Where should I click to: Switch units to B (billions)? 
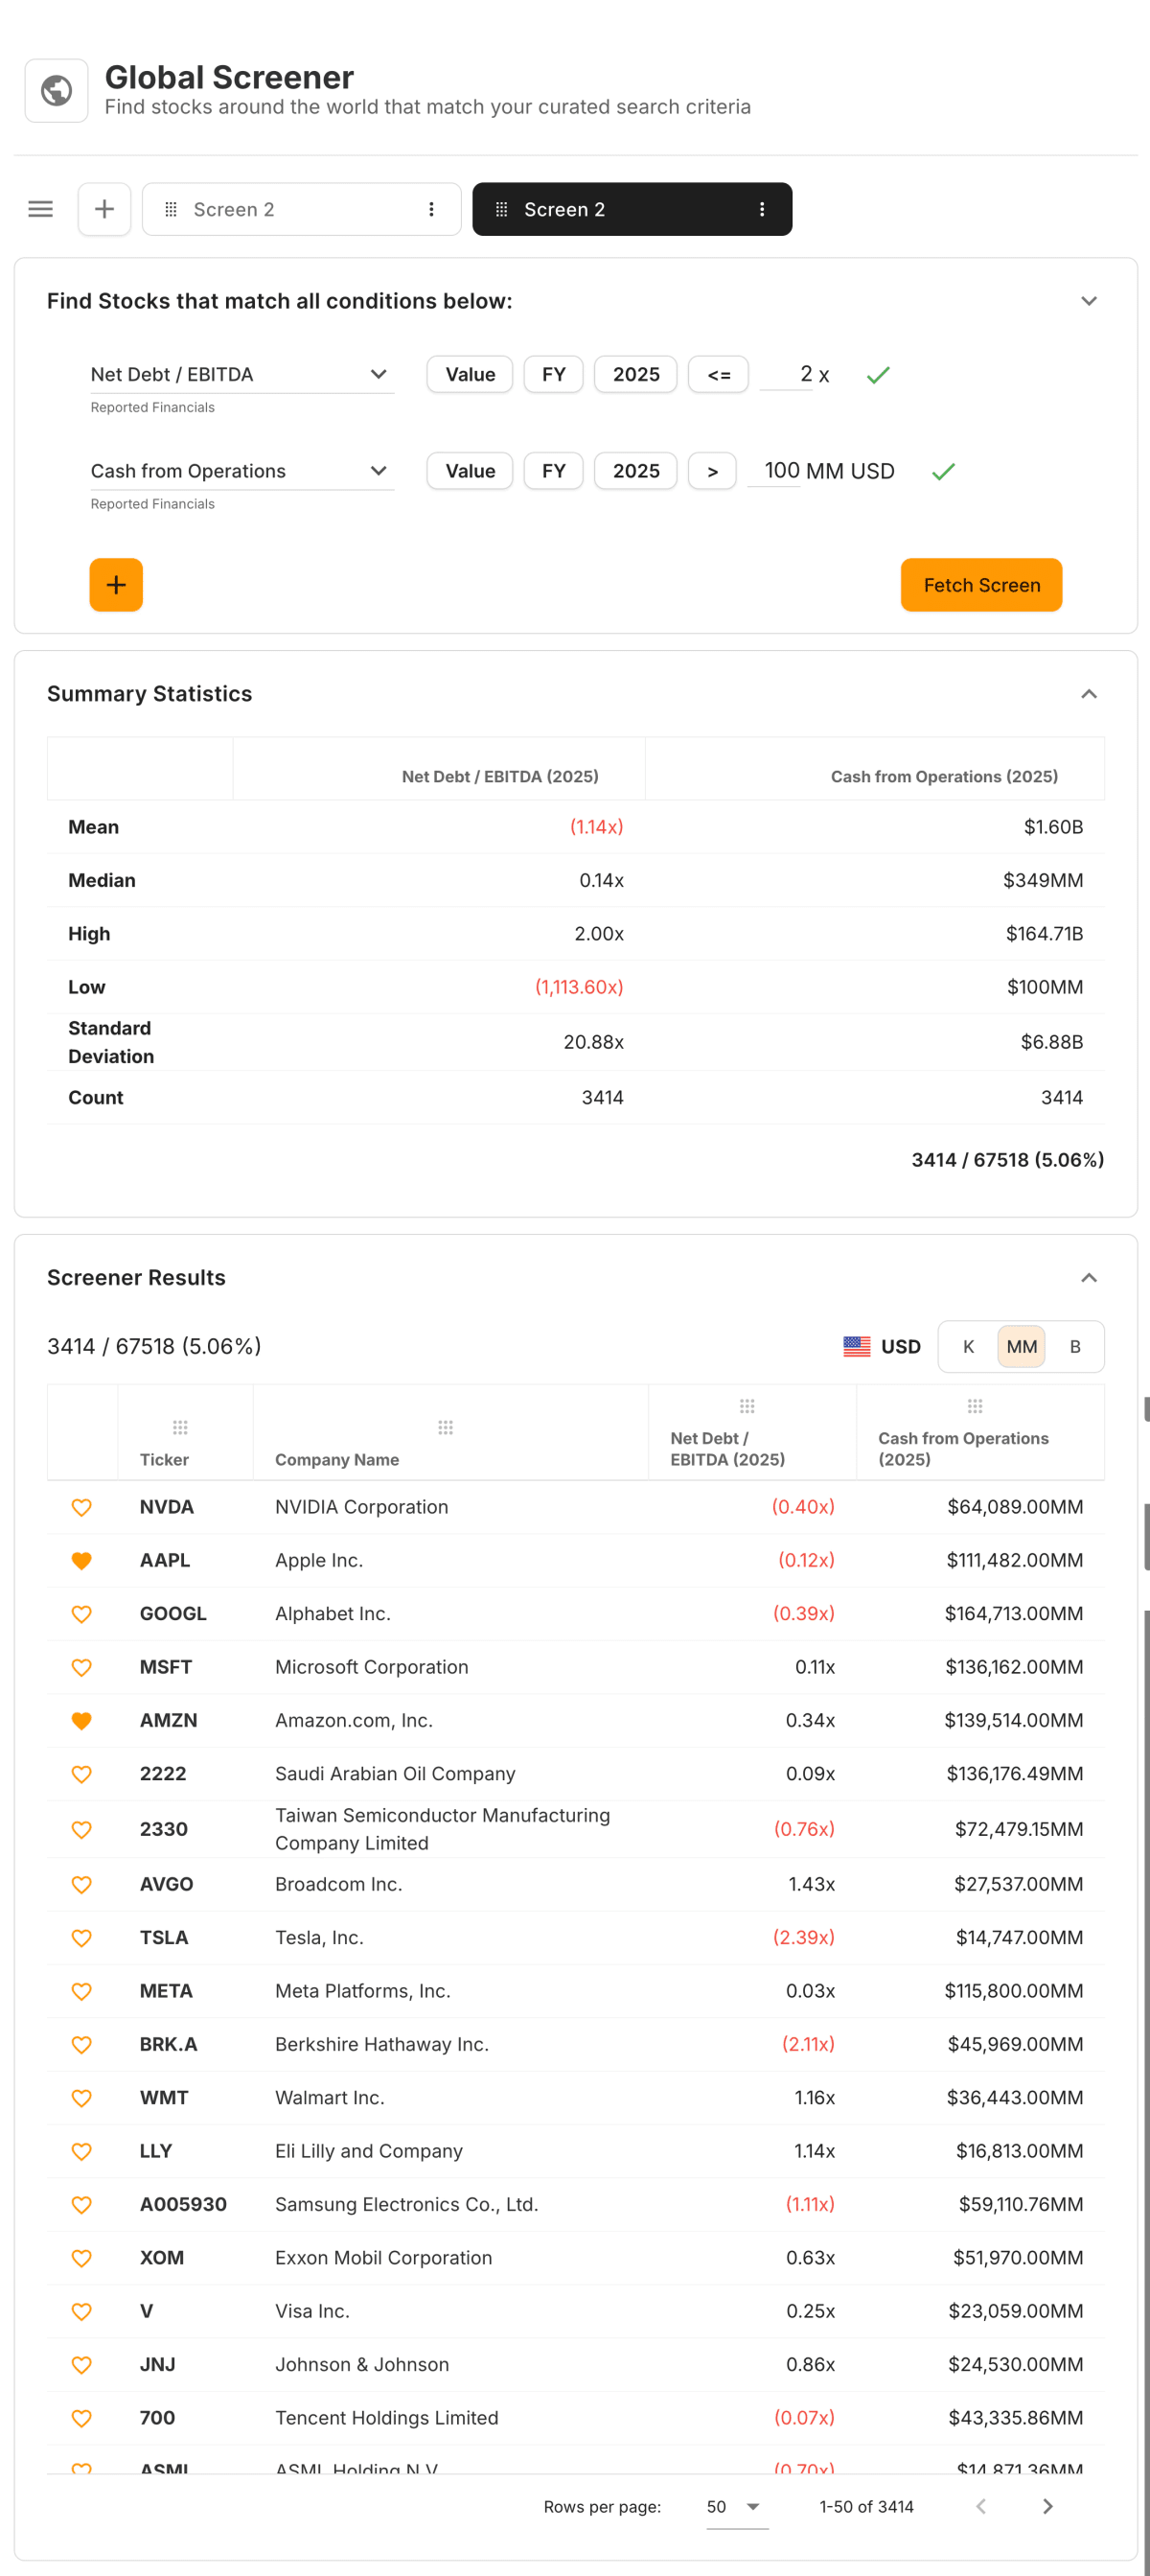[x=1075, y=1346]
